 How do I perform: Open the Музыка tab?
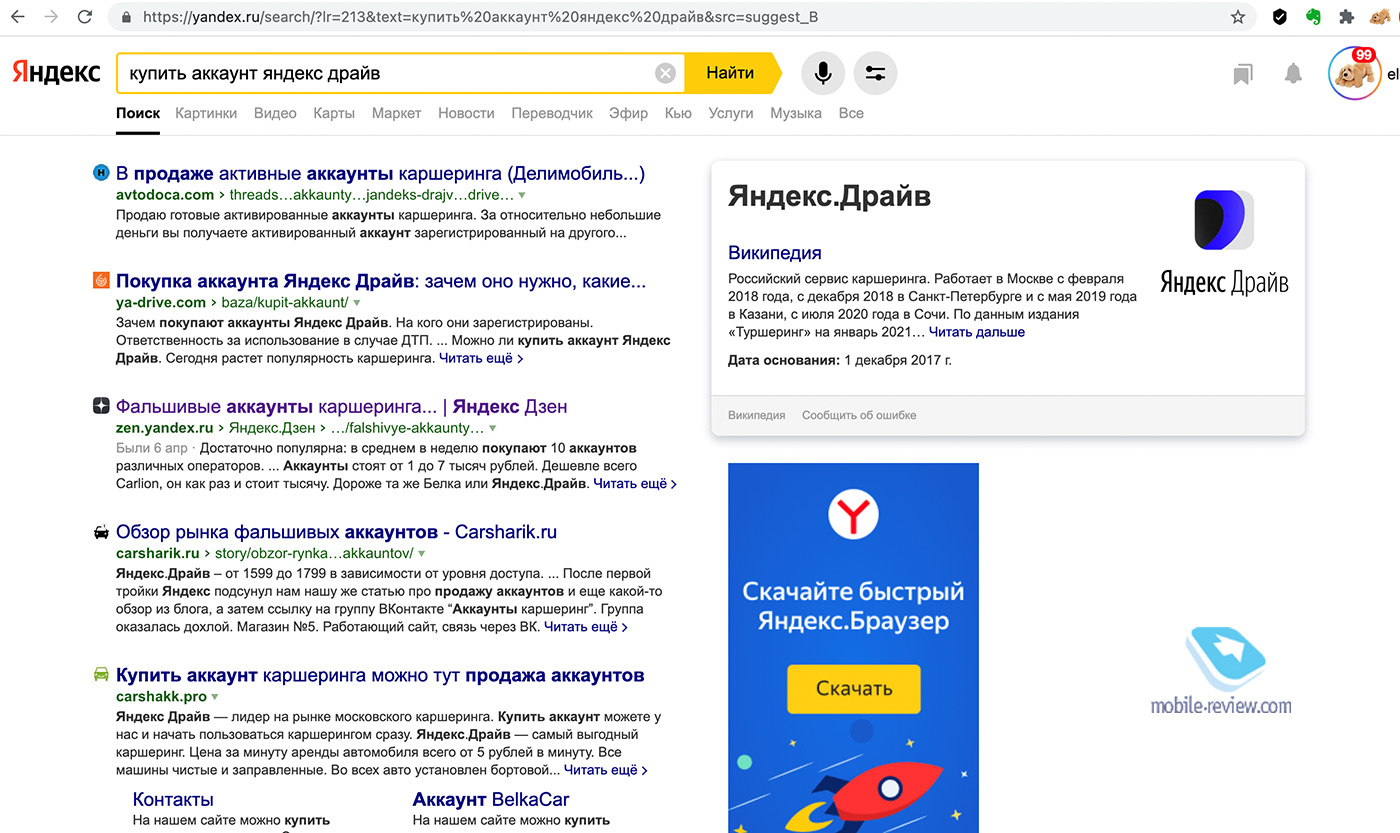tap(796, 113)
